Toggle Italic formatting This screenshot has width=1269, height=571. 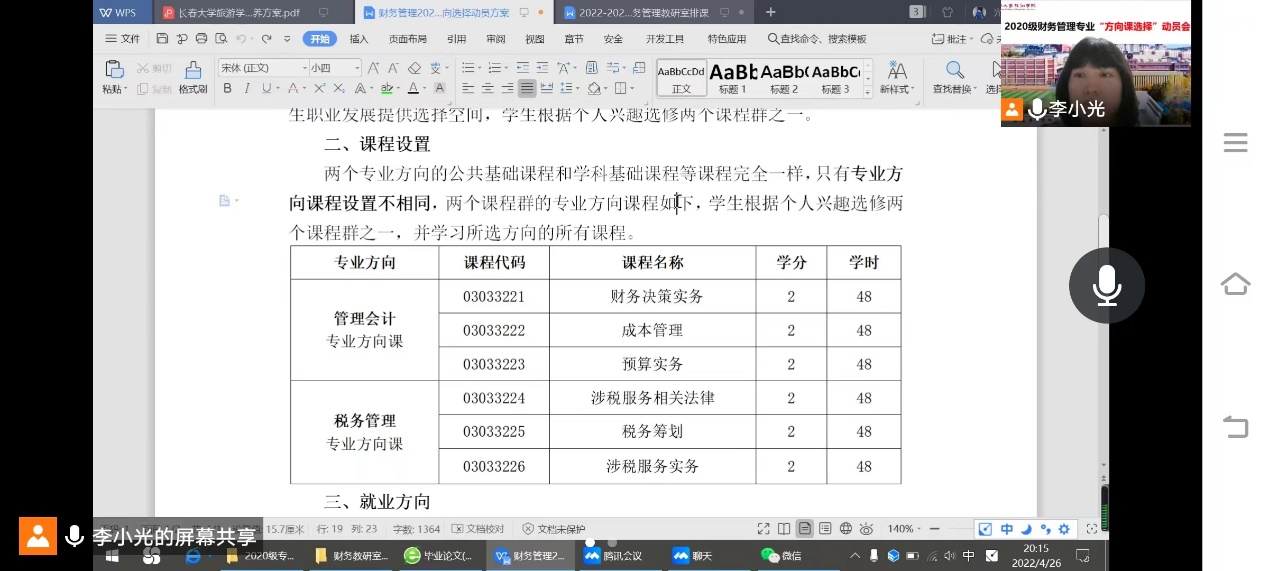247,88
